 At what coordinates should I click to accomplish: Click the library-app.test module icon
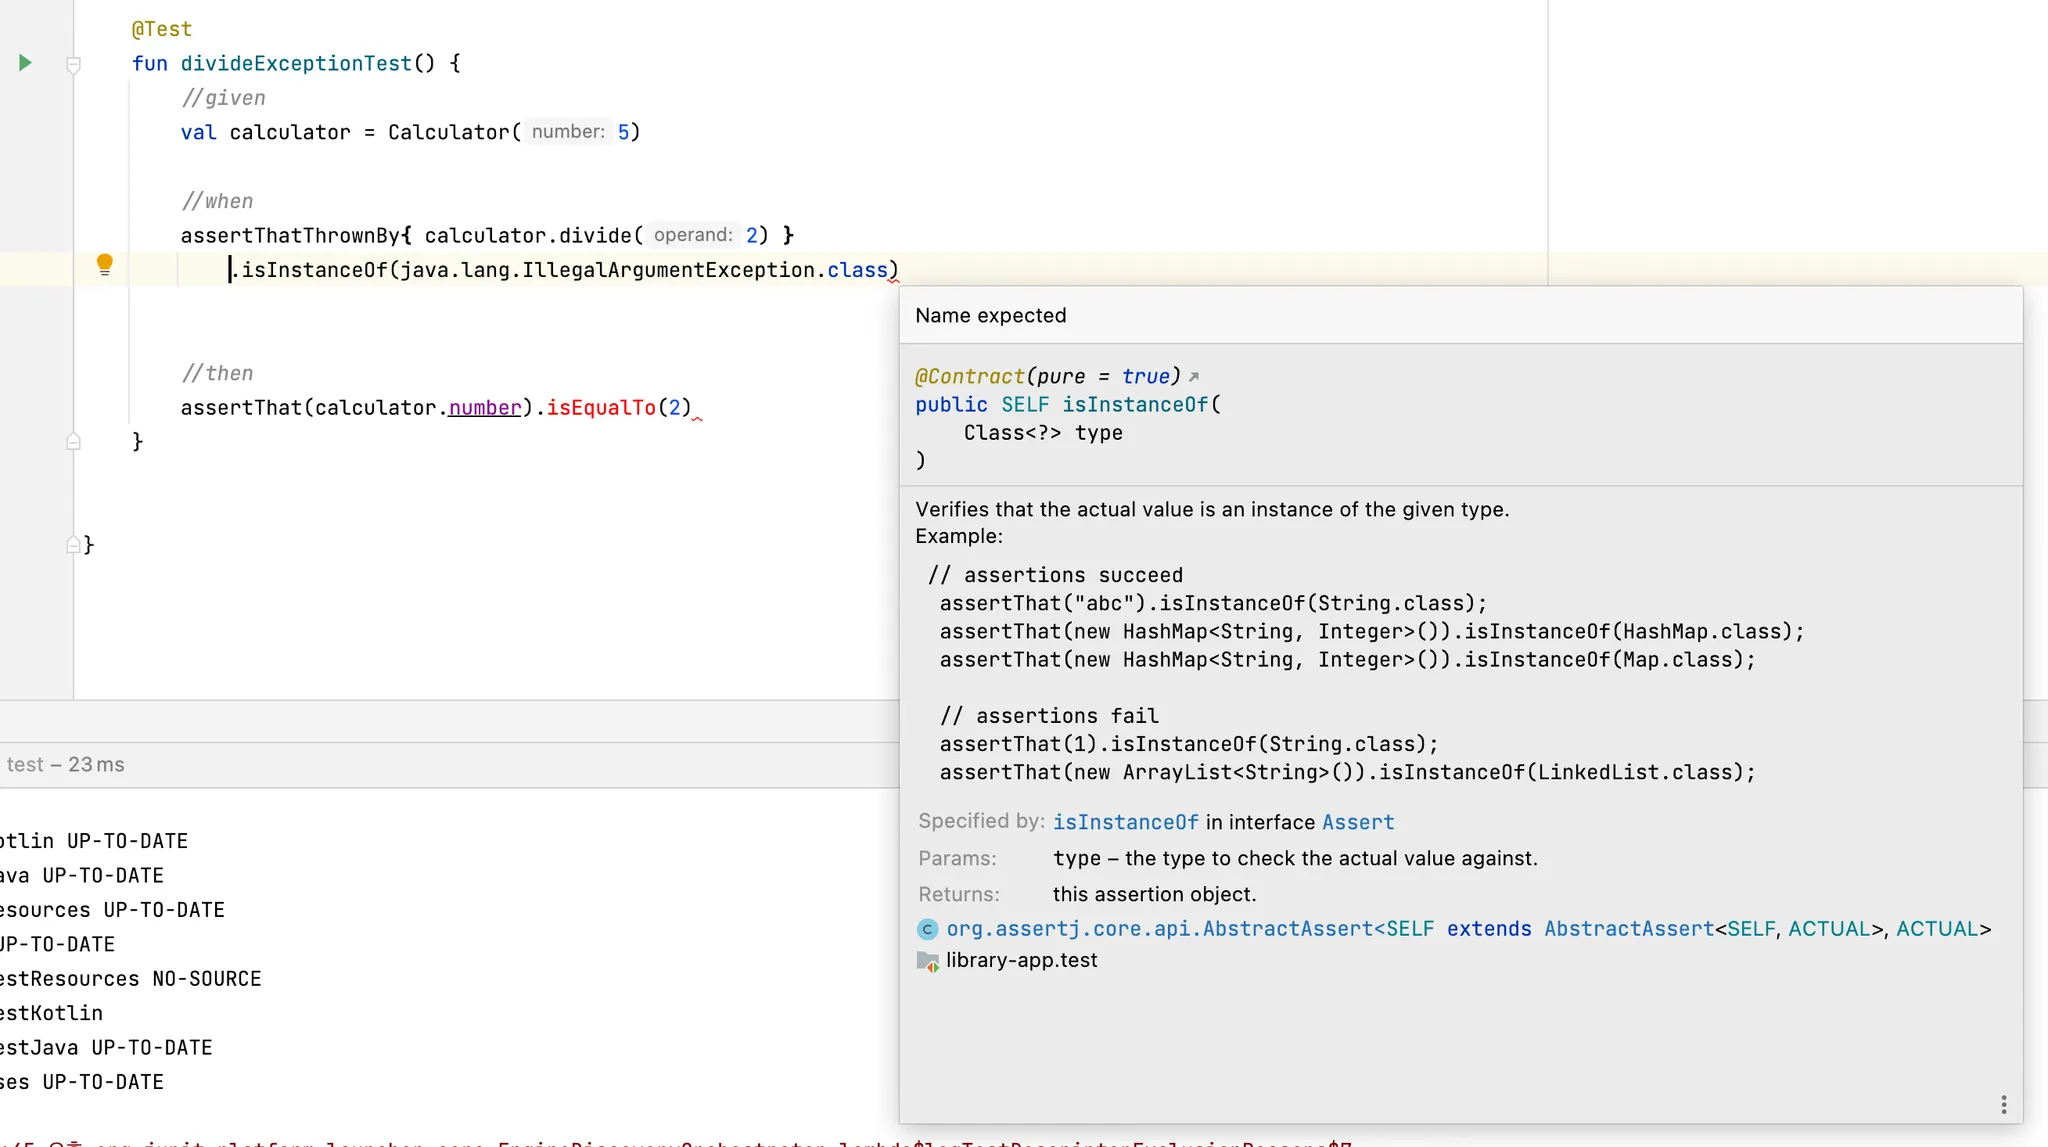coord(927,961)
